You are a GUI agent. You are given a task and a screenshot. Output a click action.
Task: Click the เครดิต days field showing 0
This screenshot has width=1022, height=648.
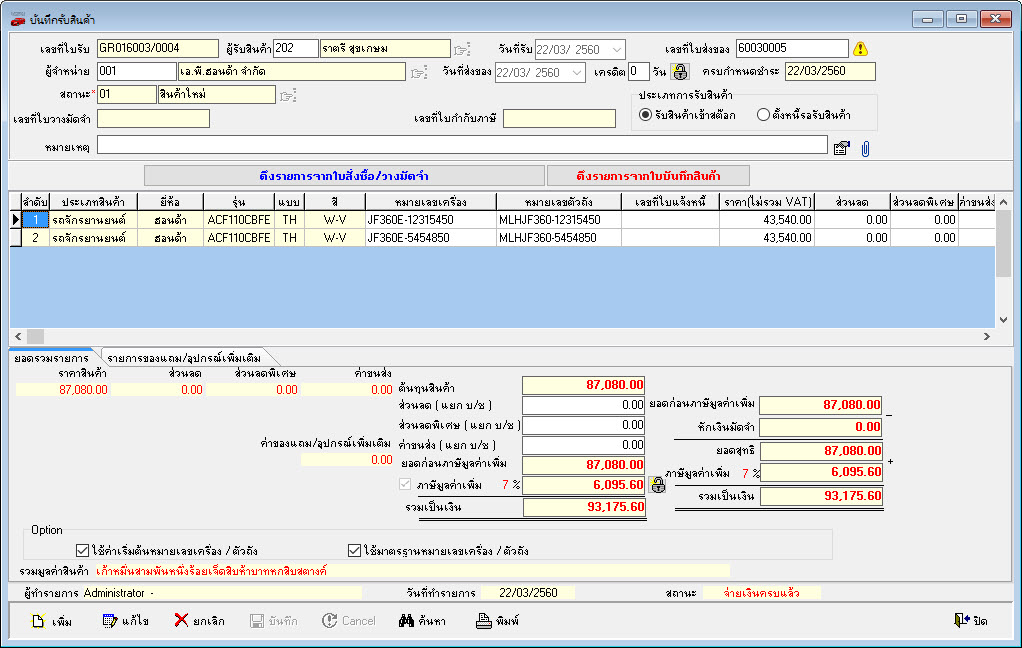tap(638, 72)
